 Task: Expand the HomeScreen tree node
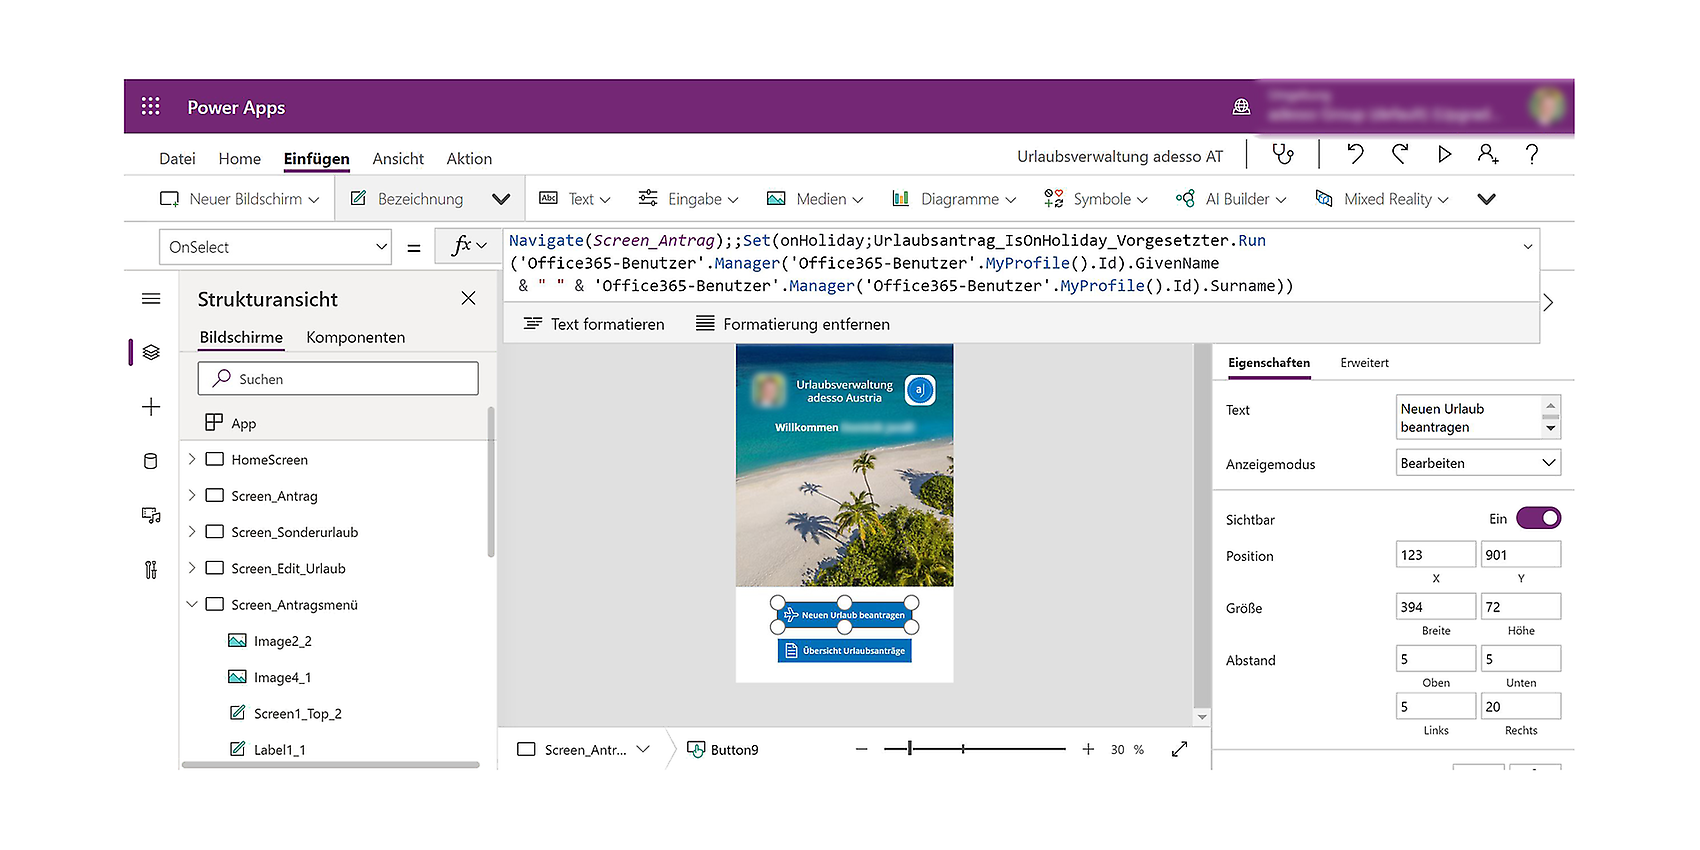click(192, 459)
